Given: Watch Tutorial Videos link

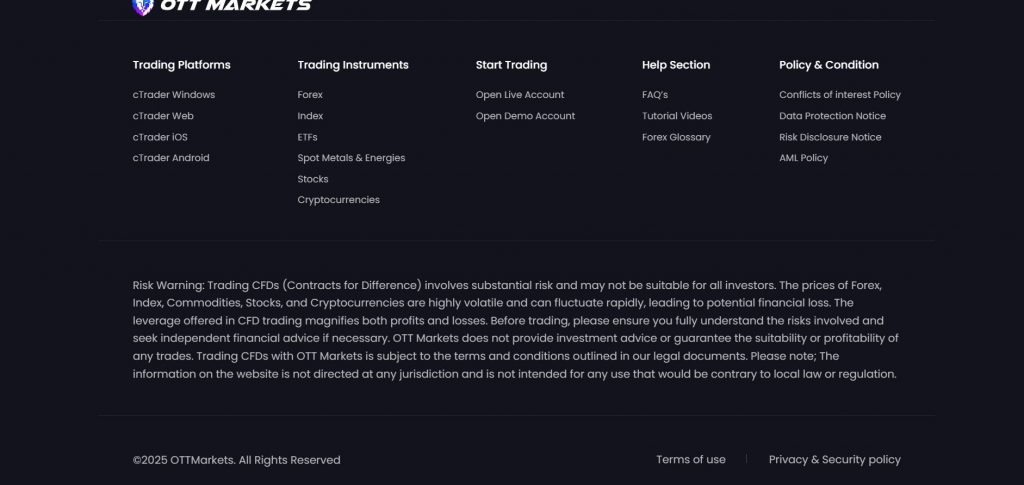Looking at the screenshot, I should pyautogui.click(x=677, y=116).
